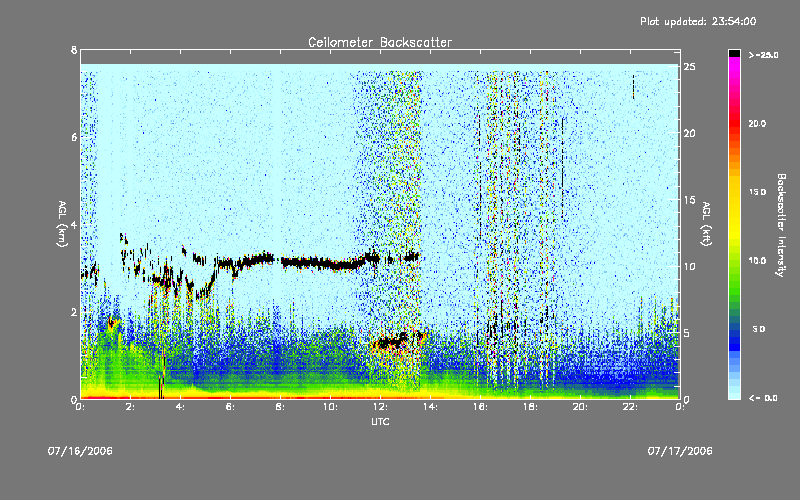Screen dimensions: 800x500
Task: Click the '6:' hour tick label on x-axis
Action: 231,407
